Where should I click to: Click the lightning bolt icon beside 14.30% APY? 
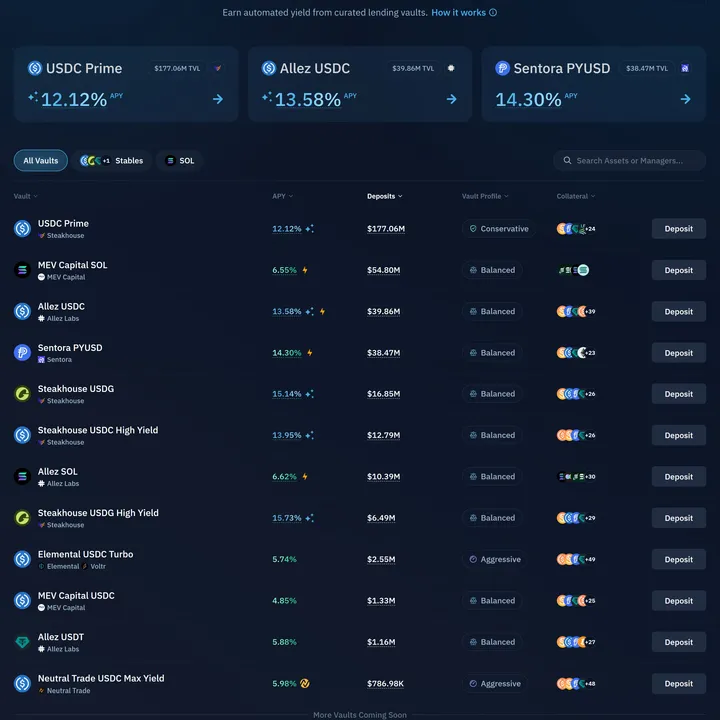click(x=310, y=353)
